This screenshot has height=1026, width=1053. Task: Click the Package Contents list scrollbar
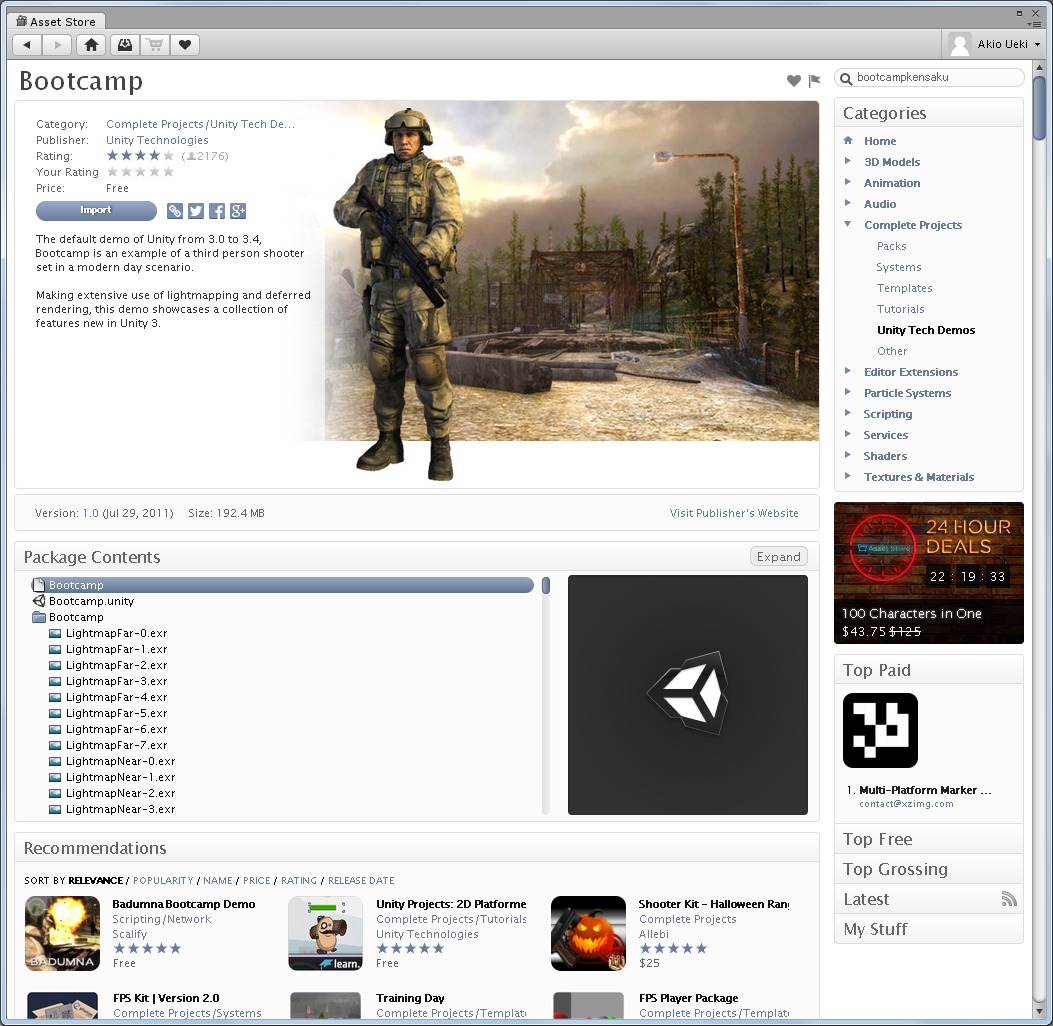546,696
